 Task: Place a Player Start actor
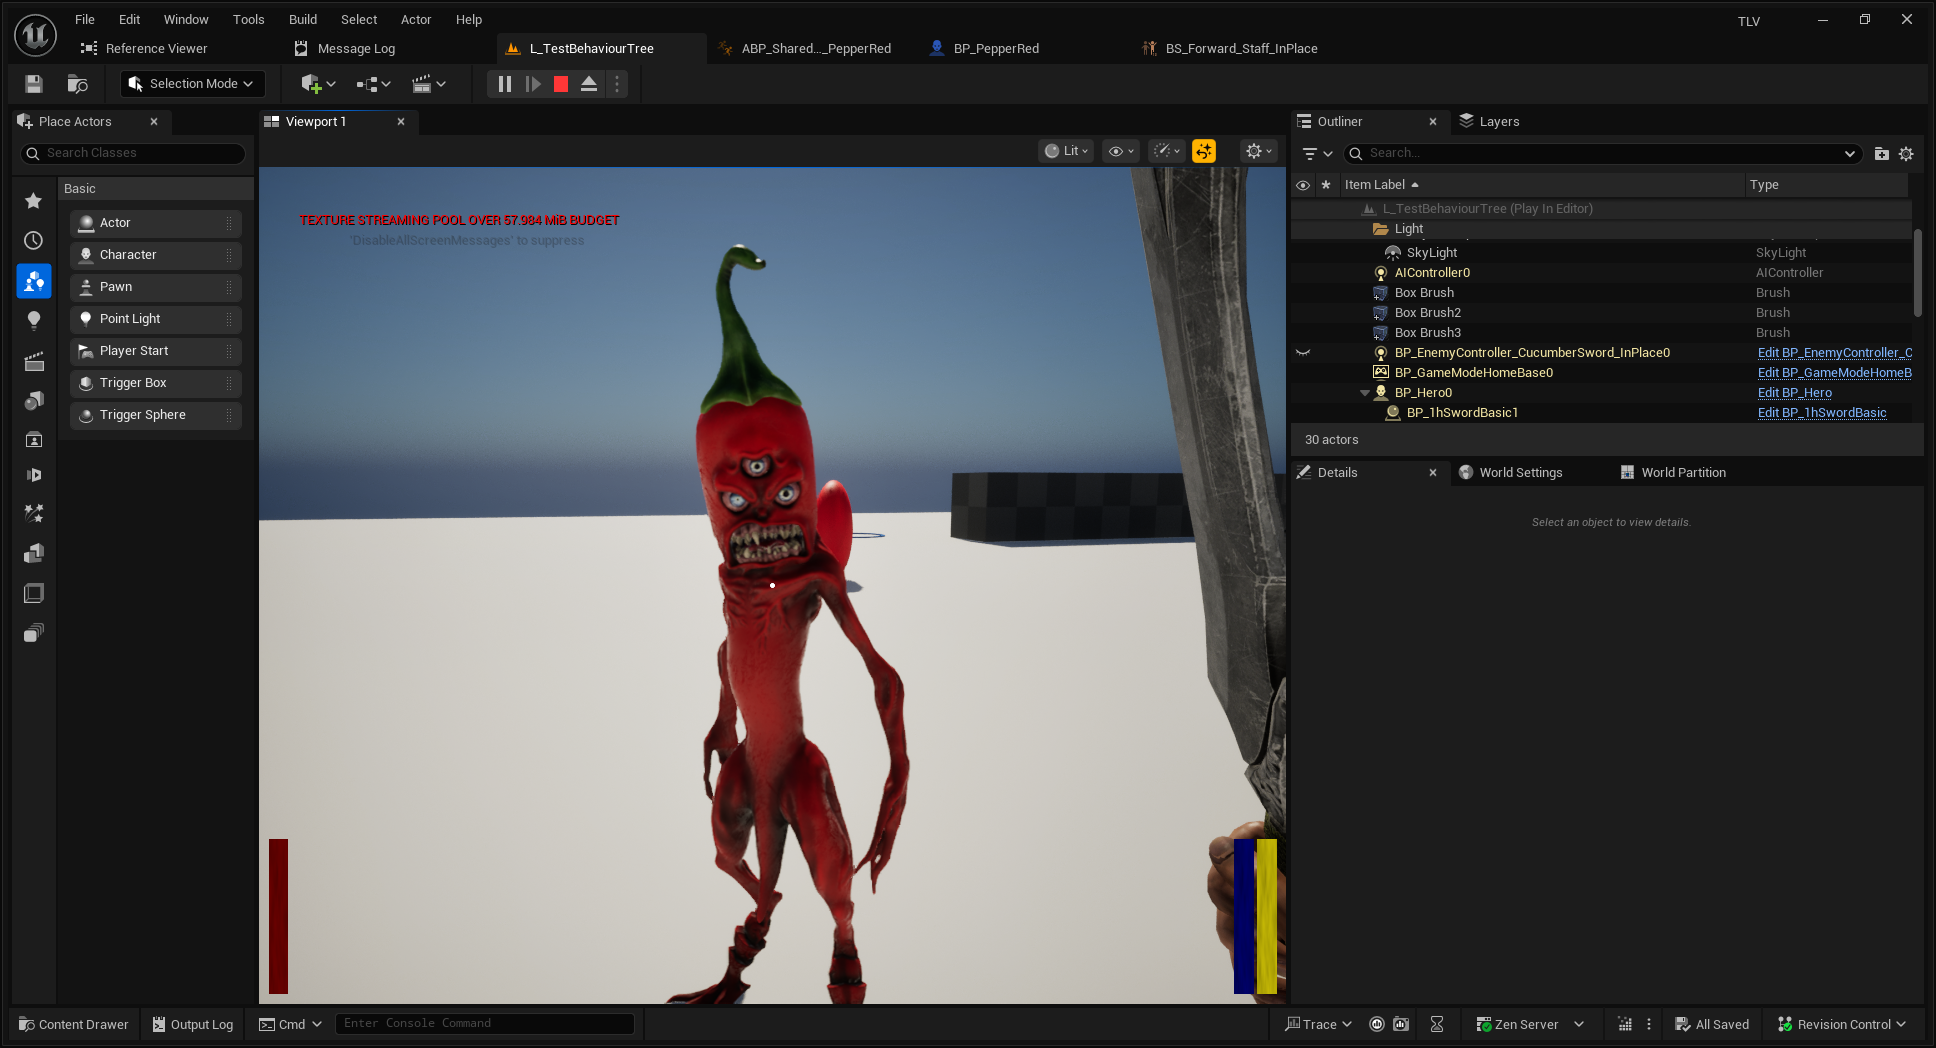(156, 351)
